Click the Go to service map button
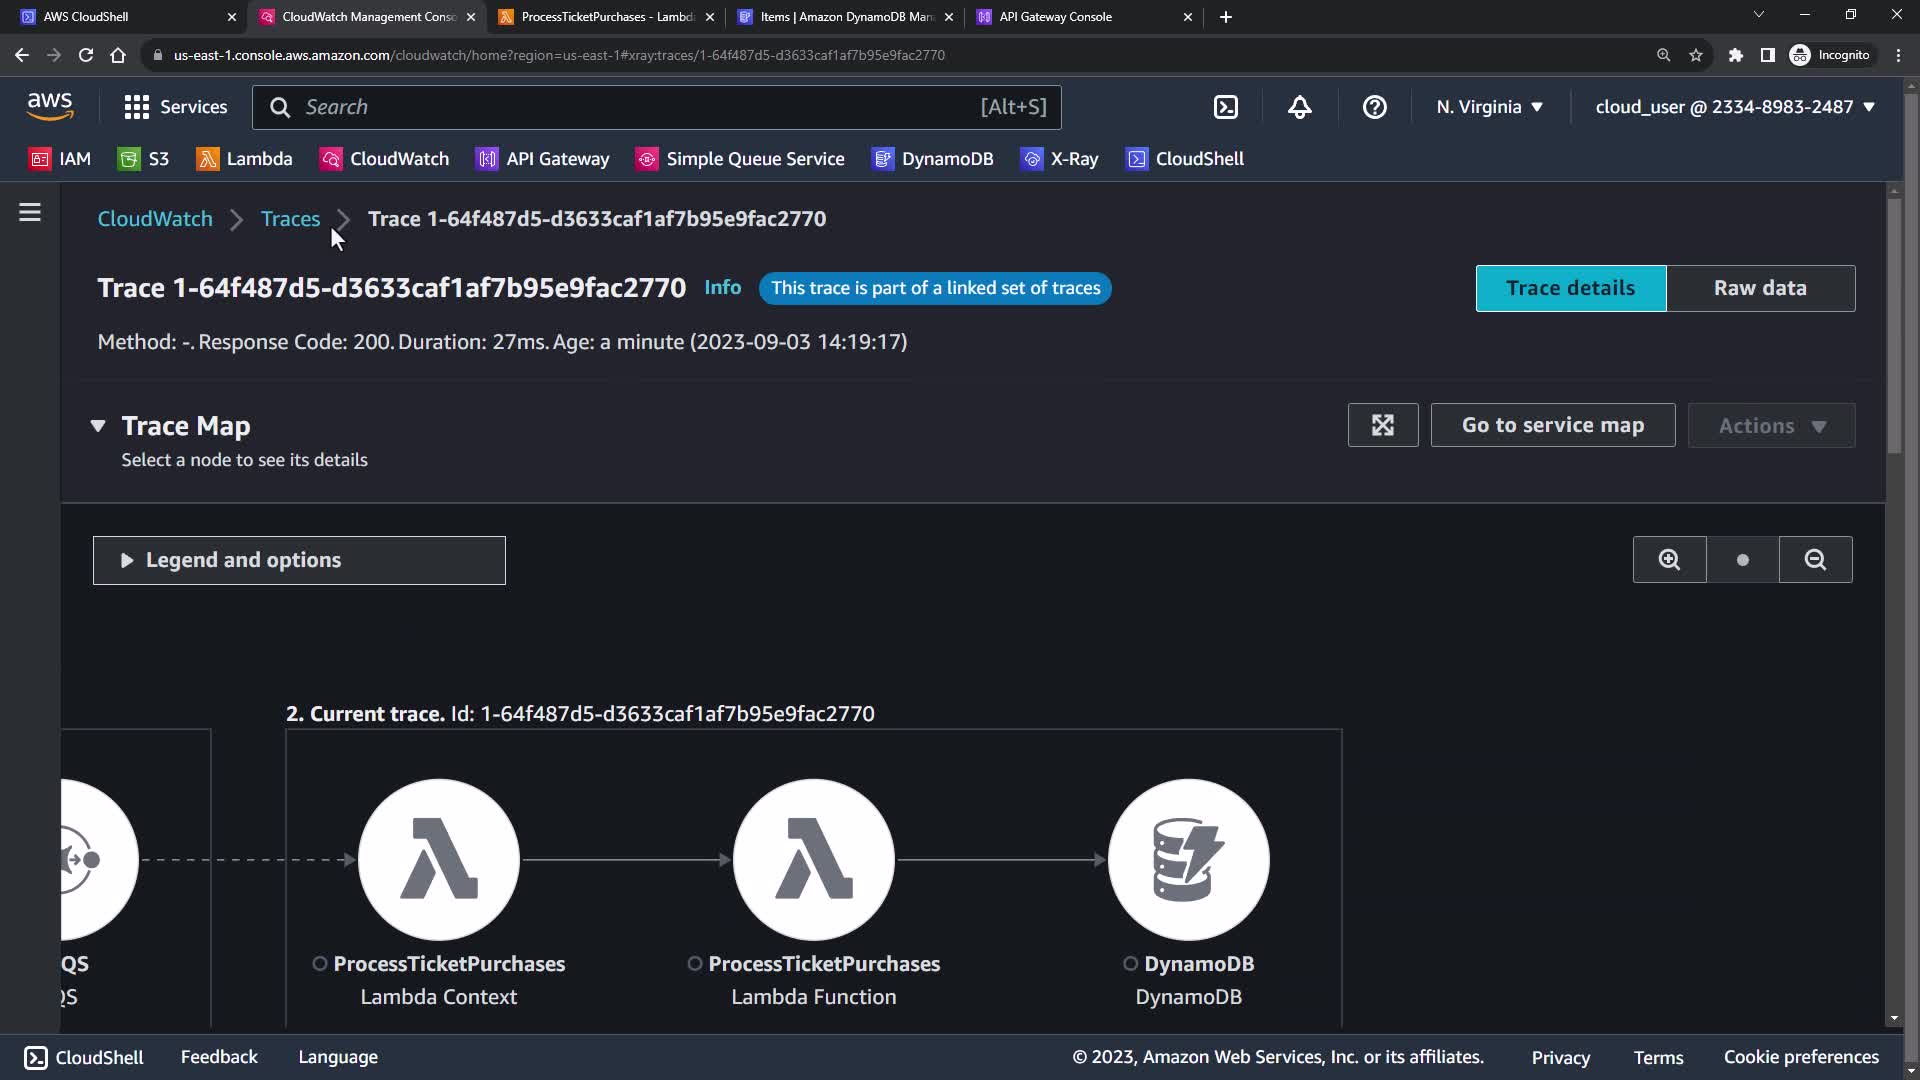 (1552, 425)
